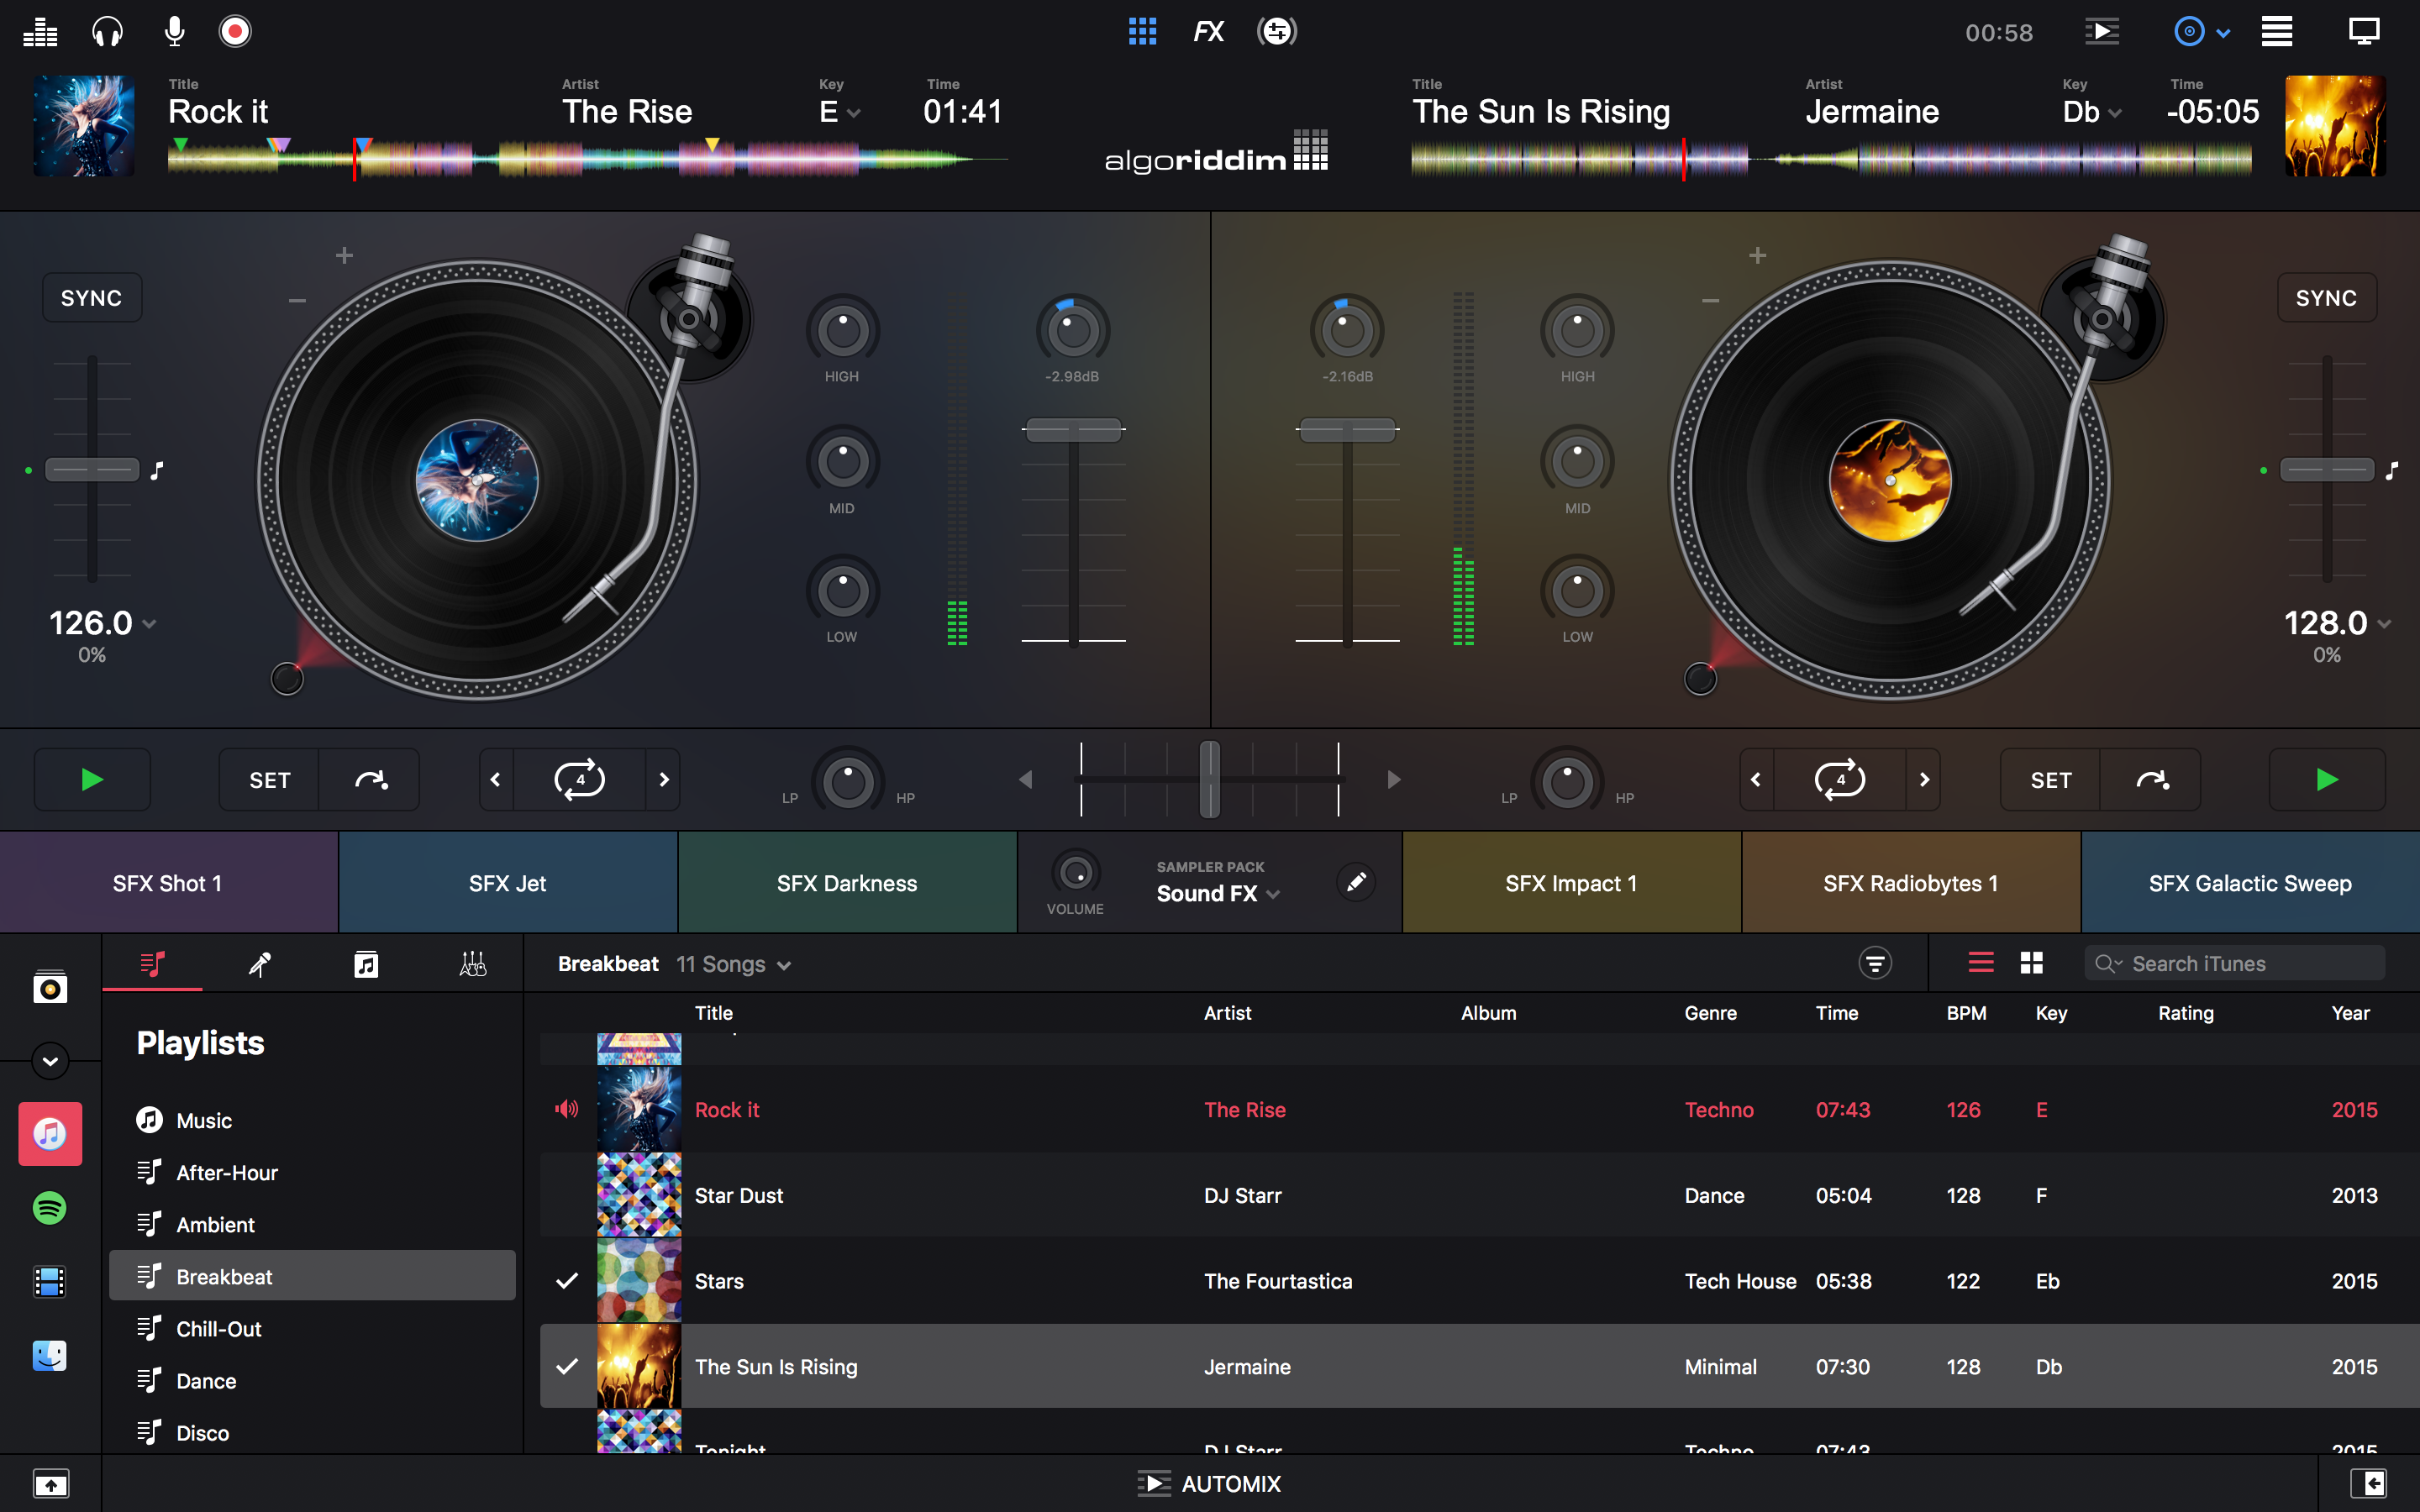Trigger the SFX Darkness sample pad
The image size is (2420, 1512).
click(x=847, y=883)
